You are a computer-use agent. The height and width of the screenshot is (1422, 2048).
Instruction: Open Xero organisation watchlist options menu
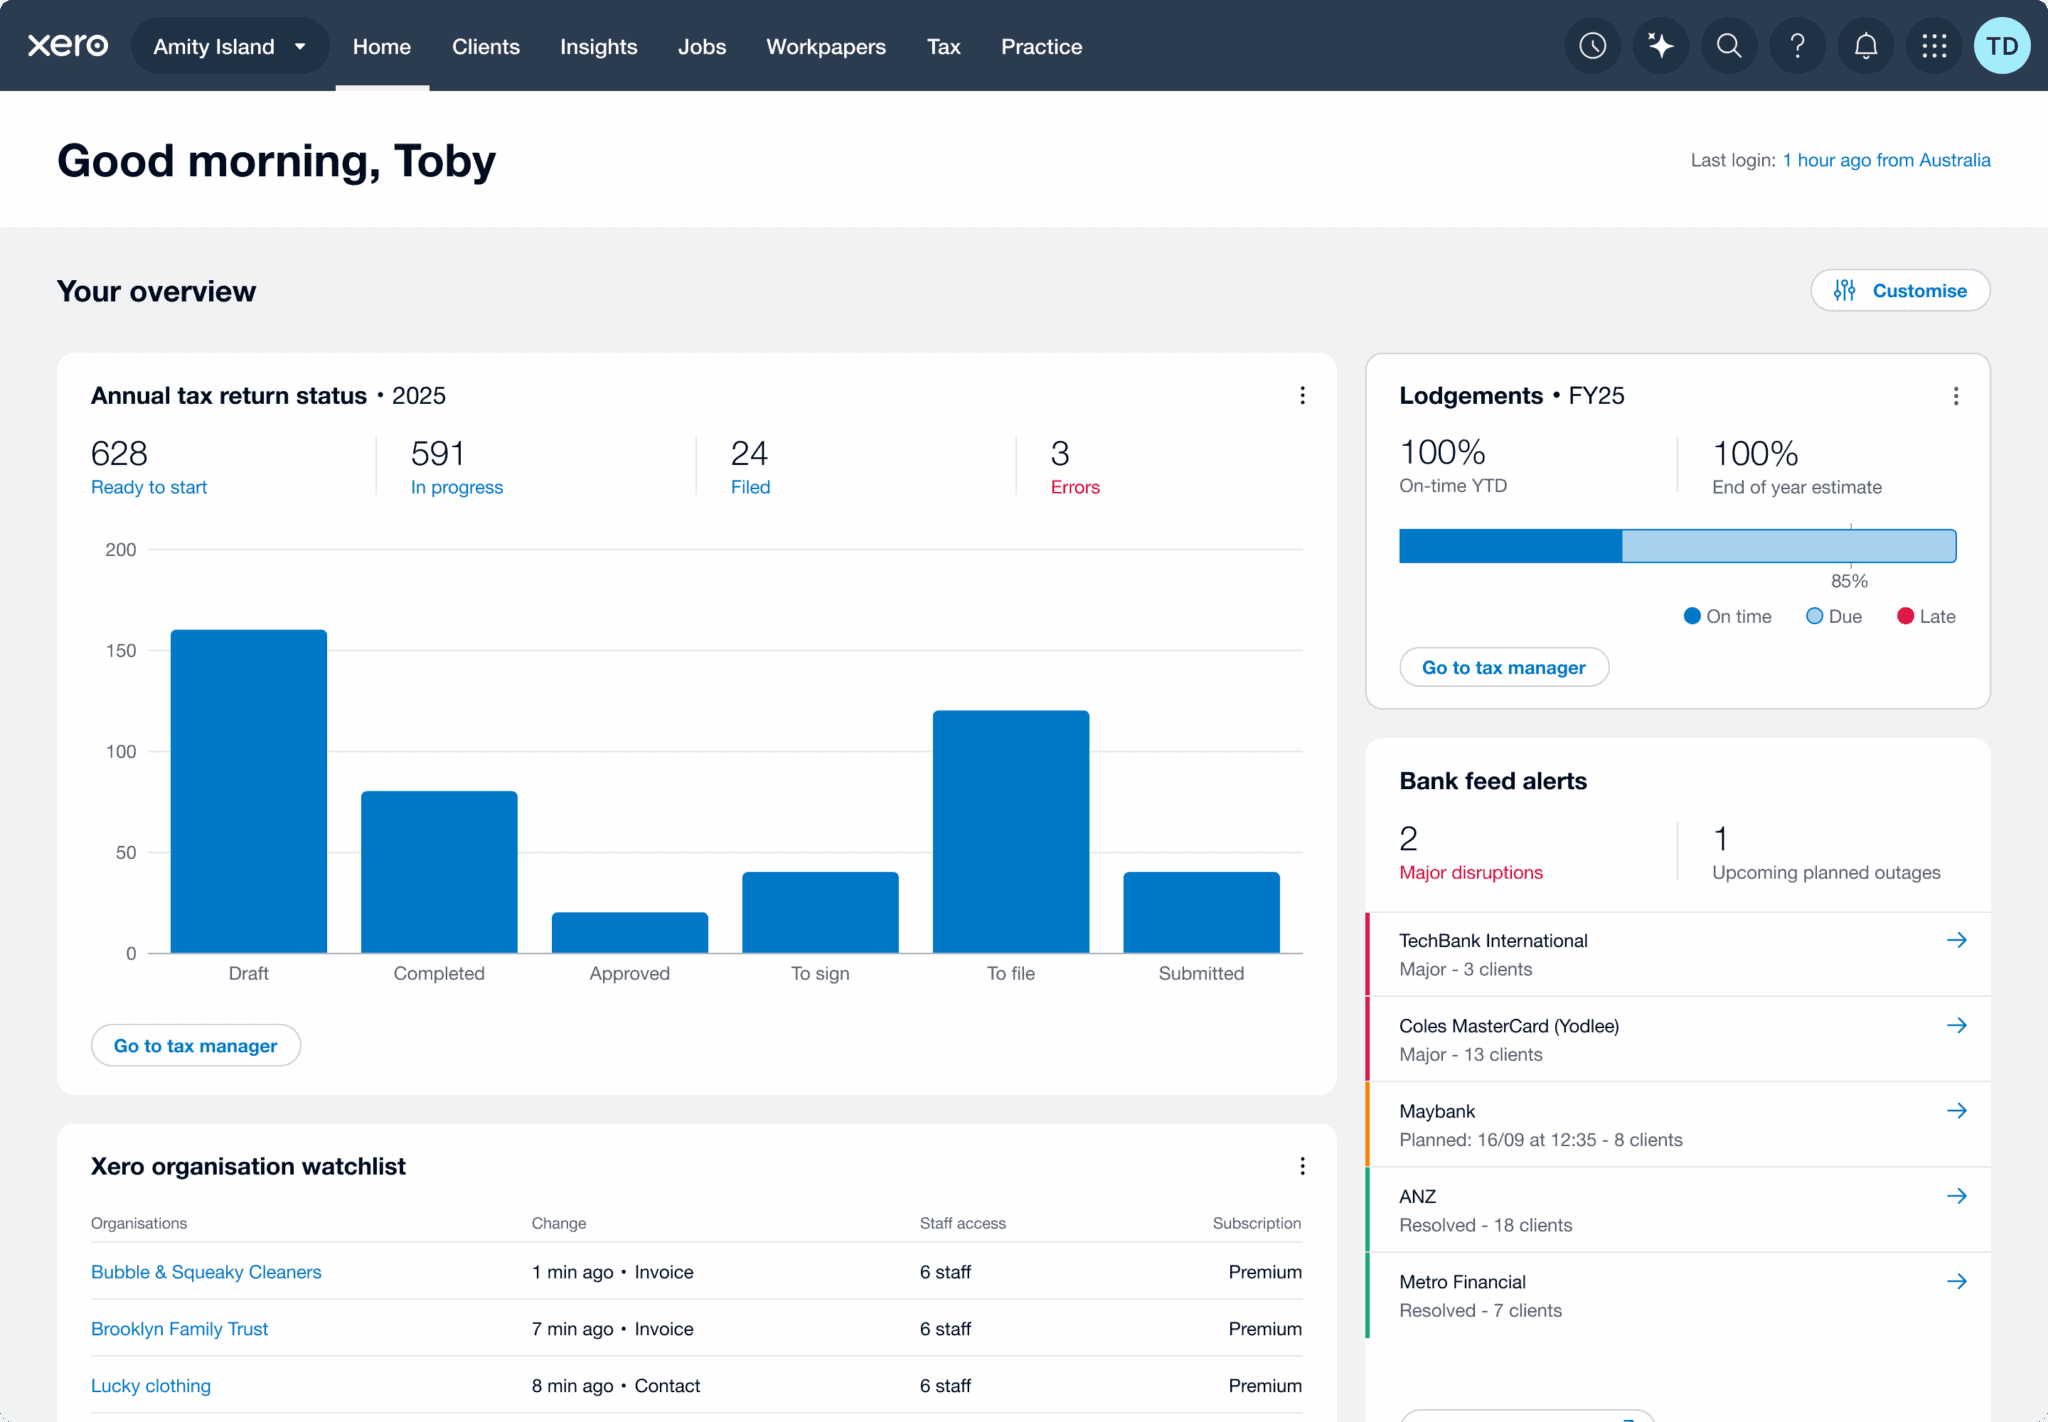click(1302, 1166)
